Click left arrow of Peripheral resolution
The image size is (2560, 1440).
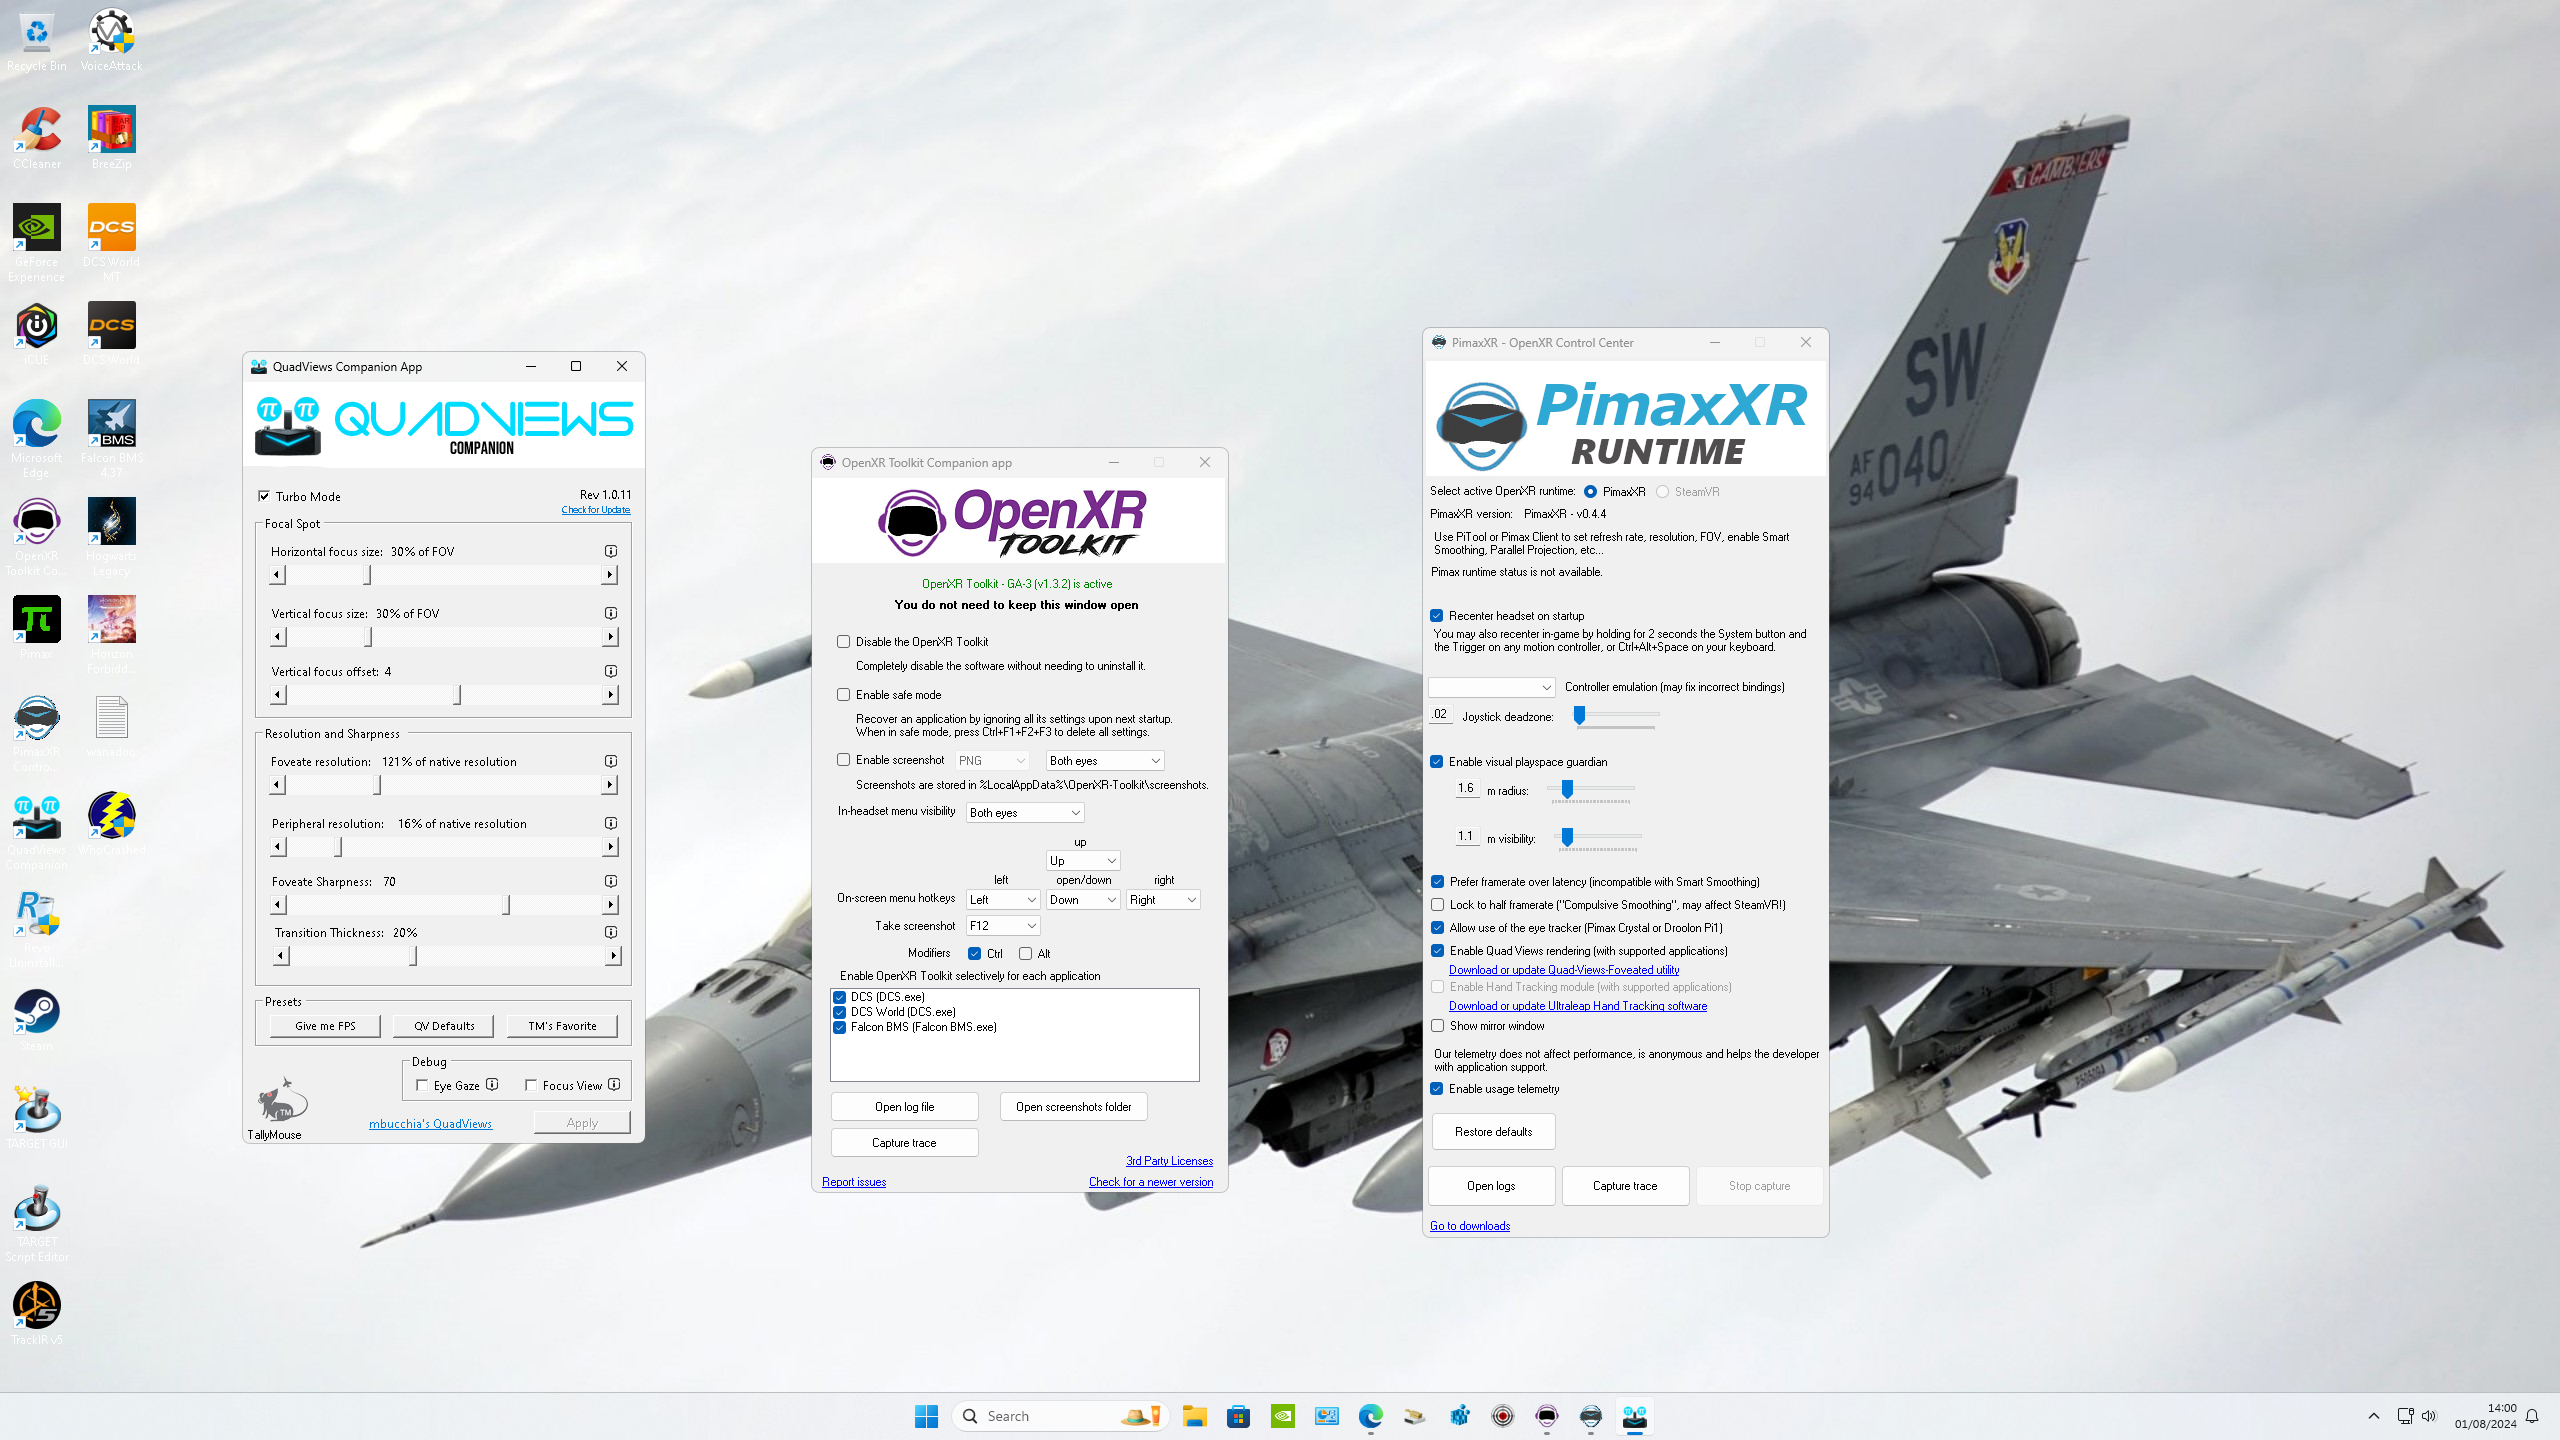[x=278, y=847]
